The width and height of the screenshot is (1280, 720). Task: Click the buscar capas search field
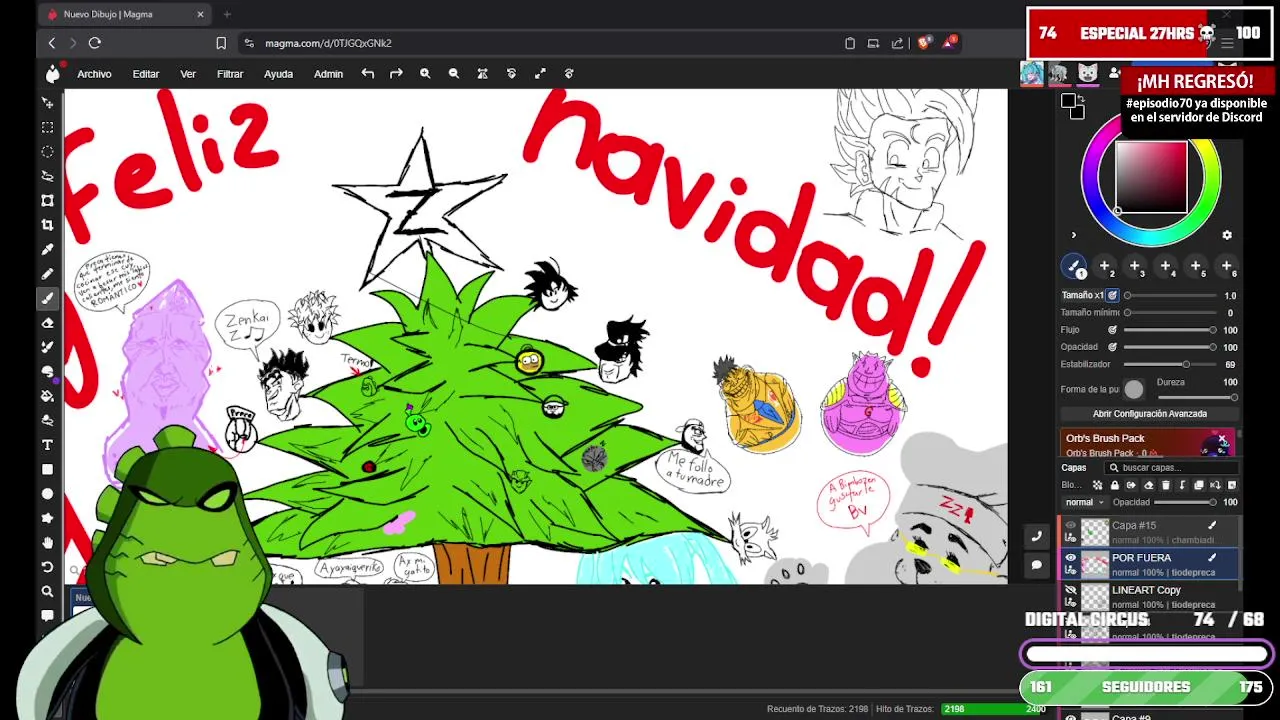1172,467
